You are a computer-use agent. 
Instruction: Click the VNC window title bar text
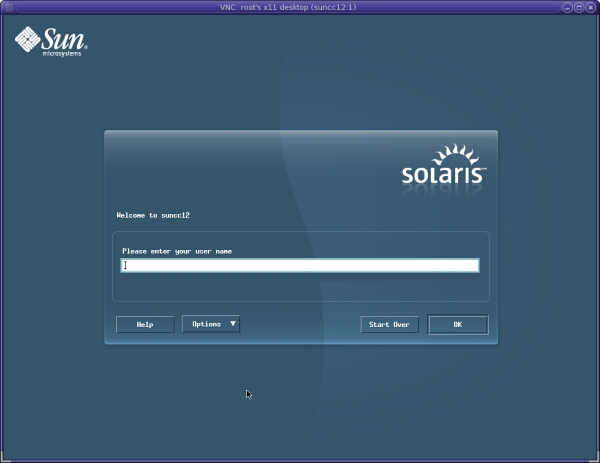pos(288,7)
